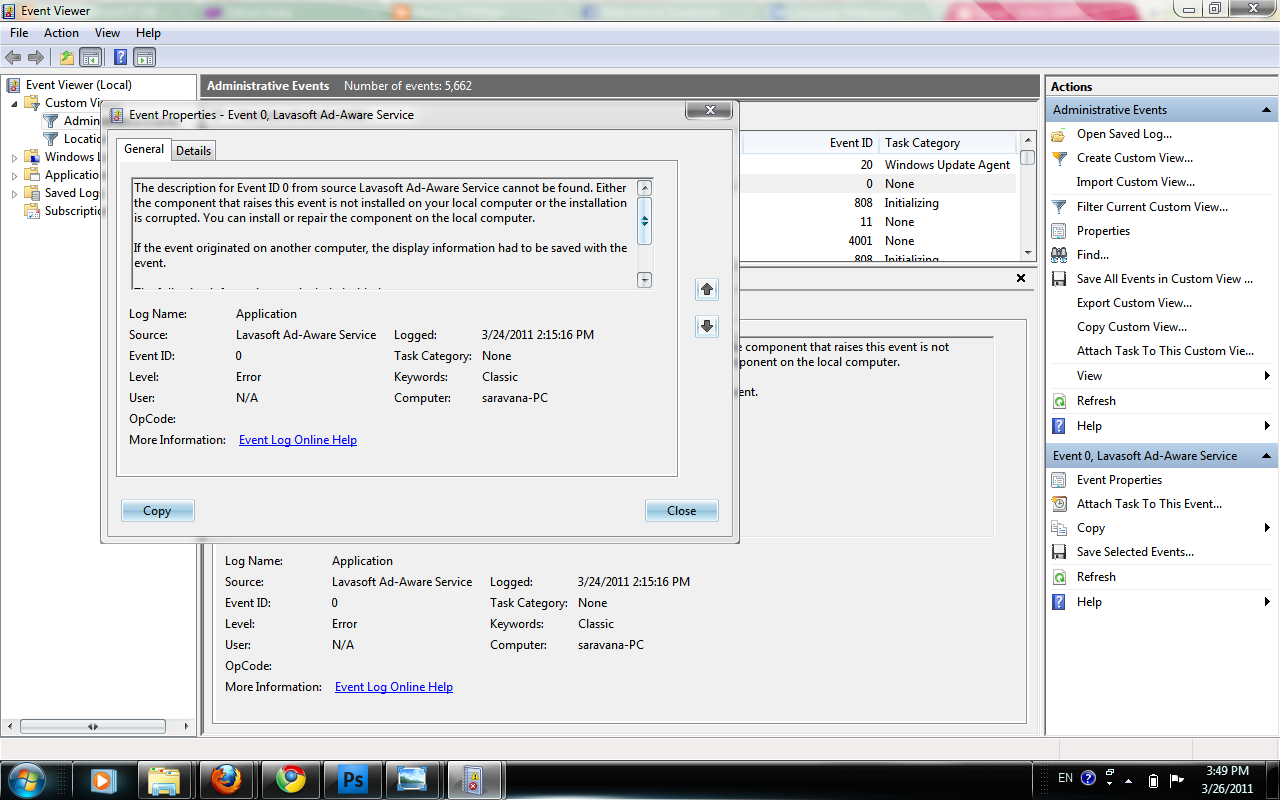Image resolution: width=1280 pixels, height=800 pixels.
Task: Collapse the Administrative Events actions section
Action: coord(1267,110)
